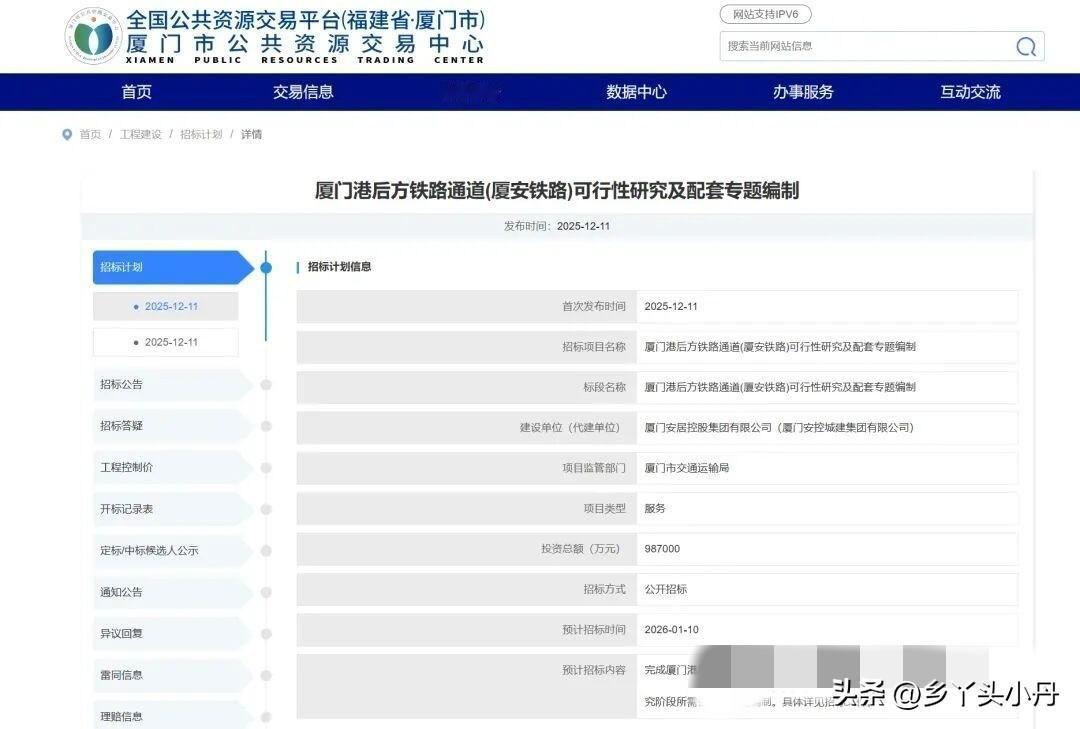Click the 项目类型 value 服务
This screenshot has width=1080, height=729.
(655, 509)
